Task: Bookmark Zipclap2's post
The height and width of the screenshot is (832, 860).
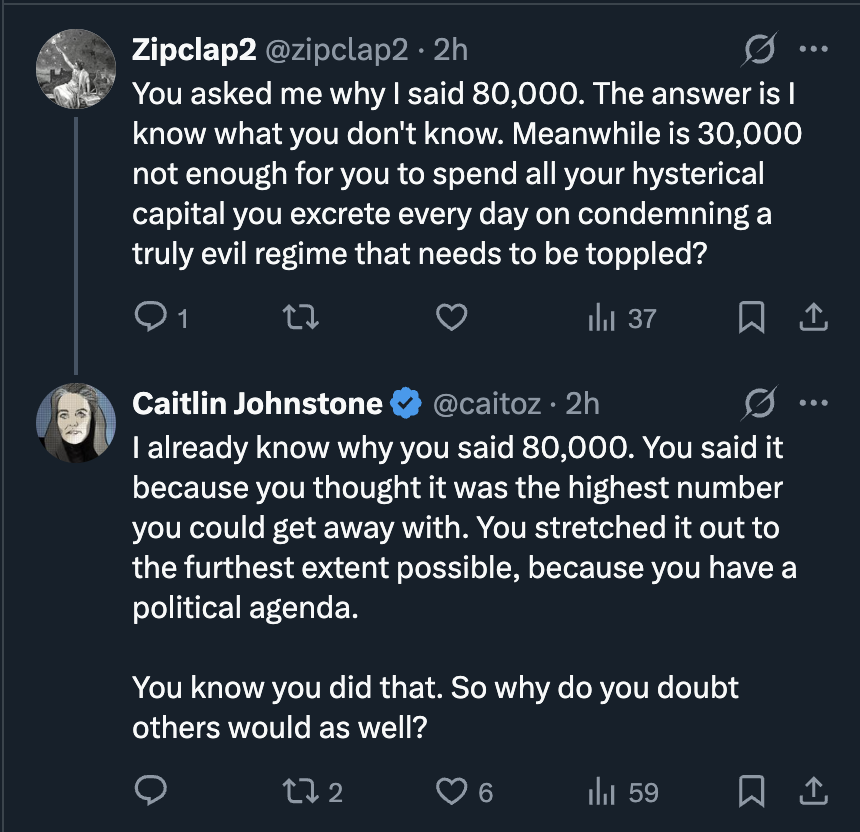Action: tap(751, 318)
